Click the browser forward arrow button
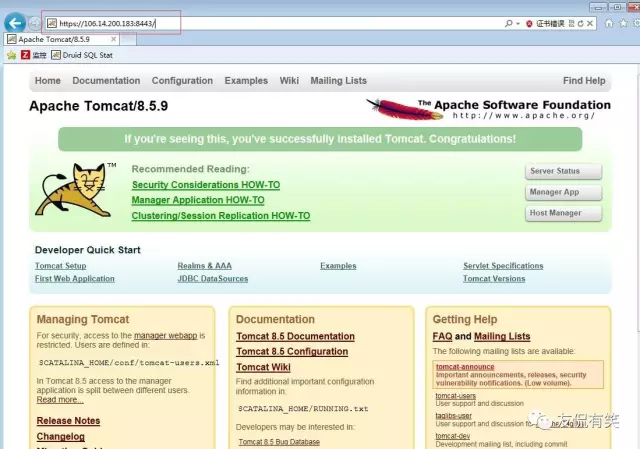The height and width of the screenshot is (449, 640). coord(35,23)
